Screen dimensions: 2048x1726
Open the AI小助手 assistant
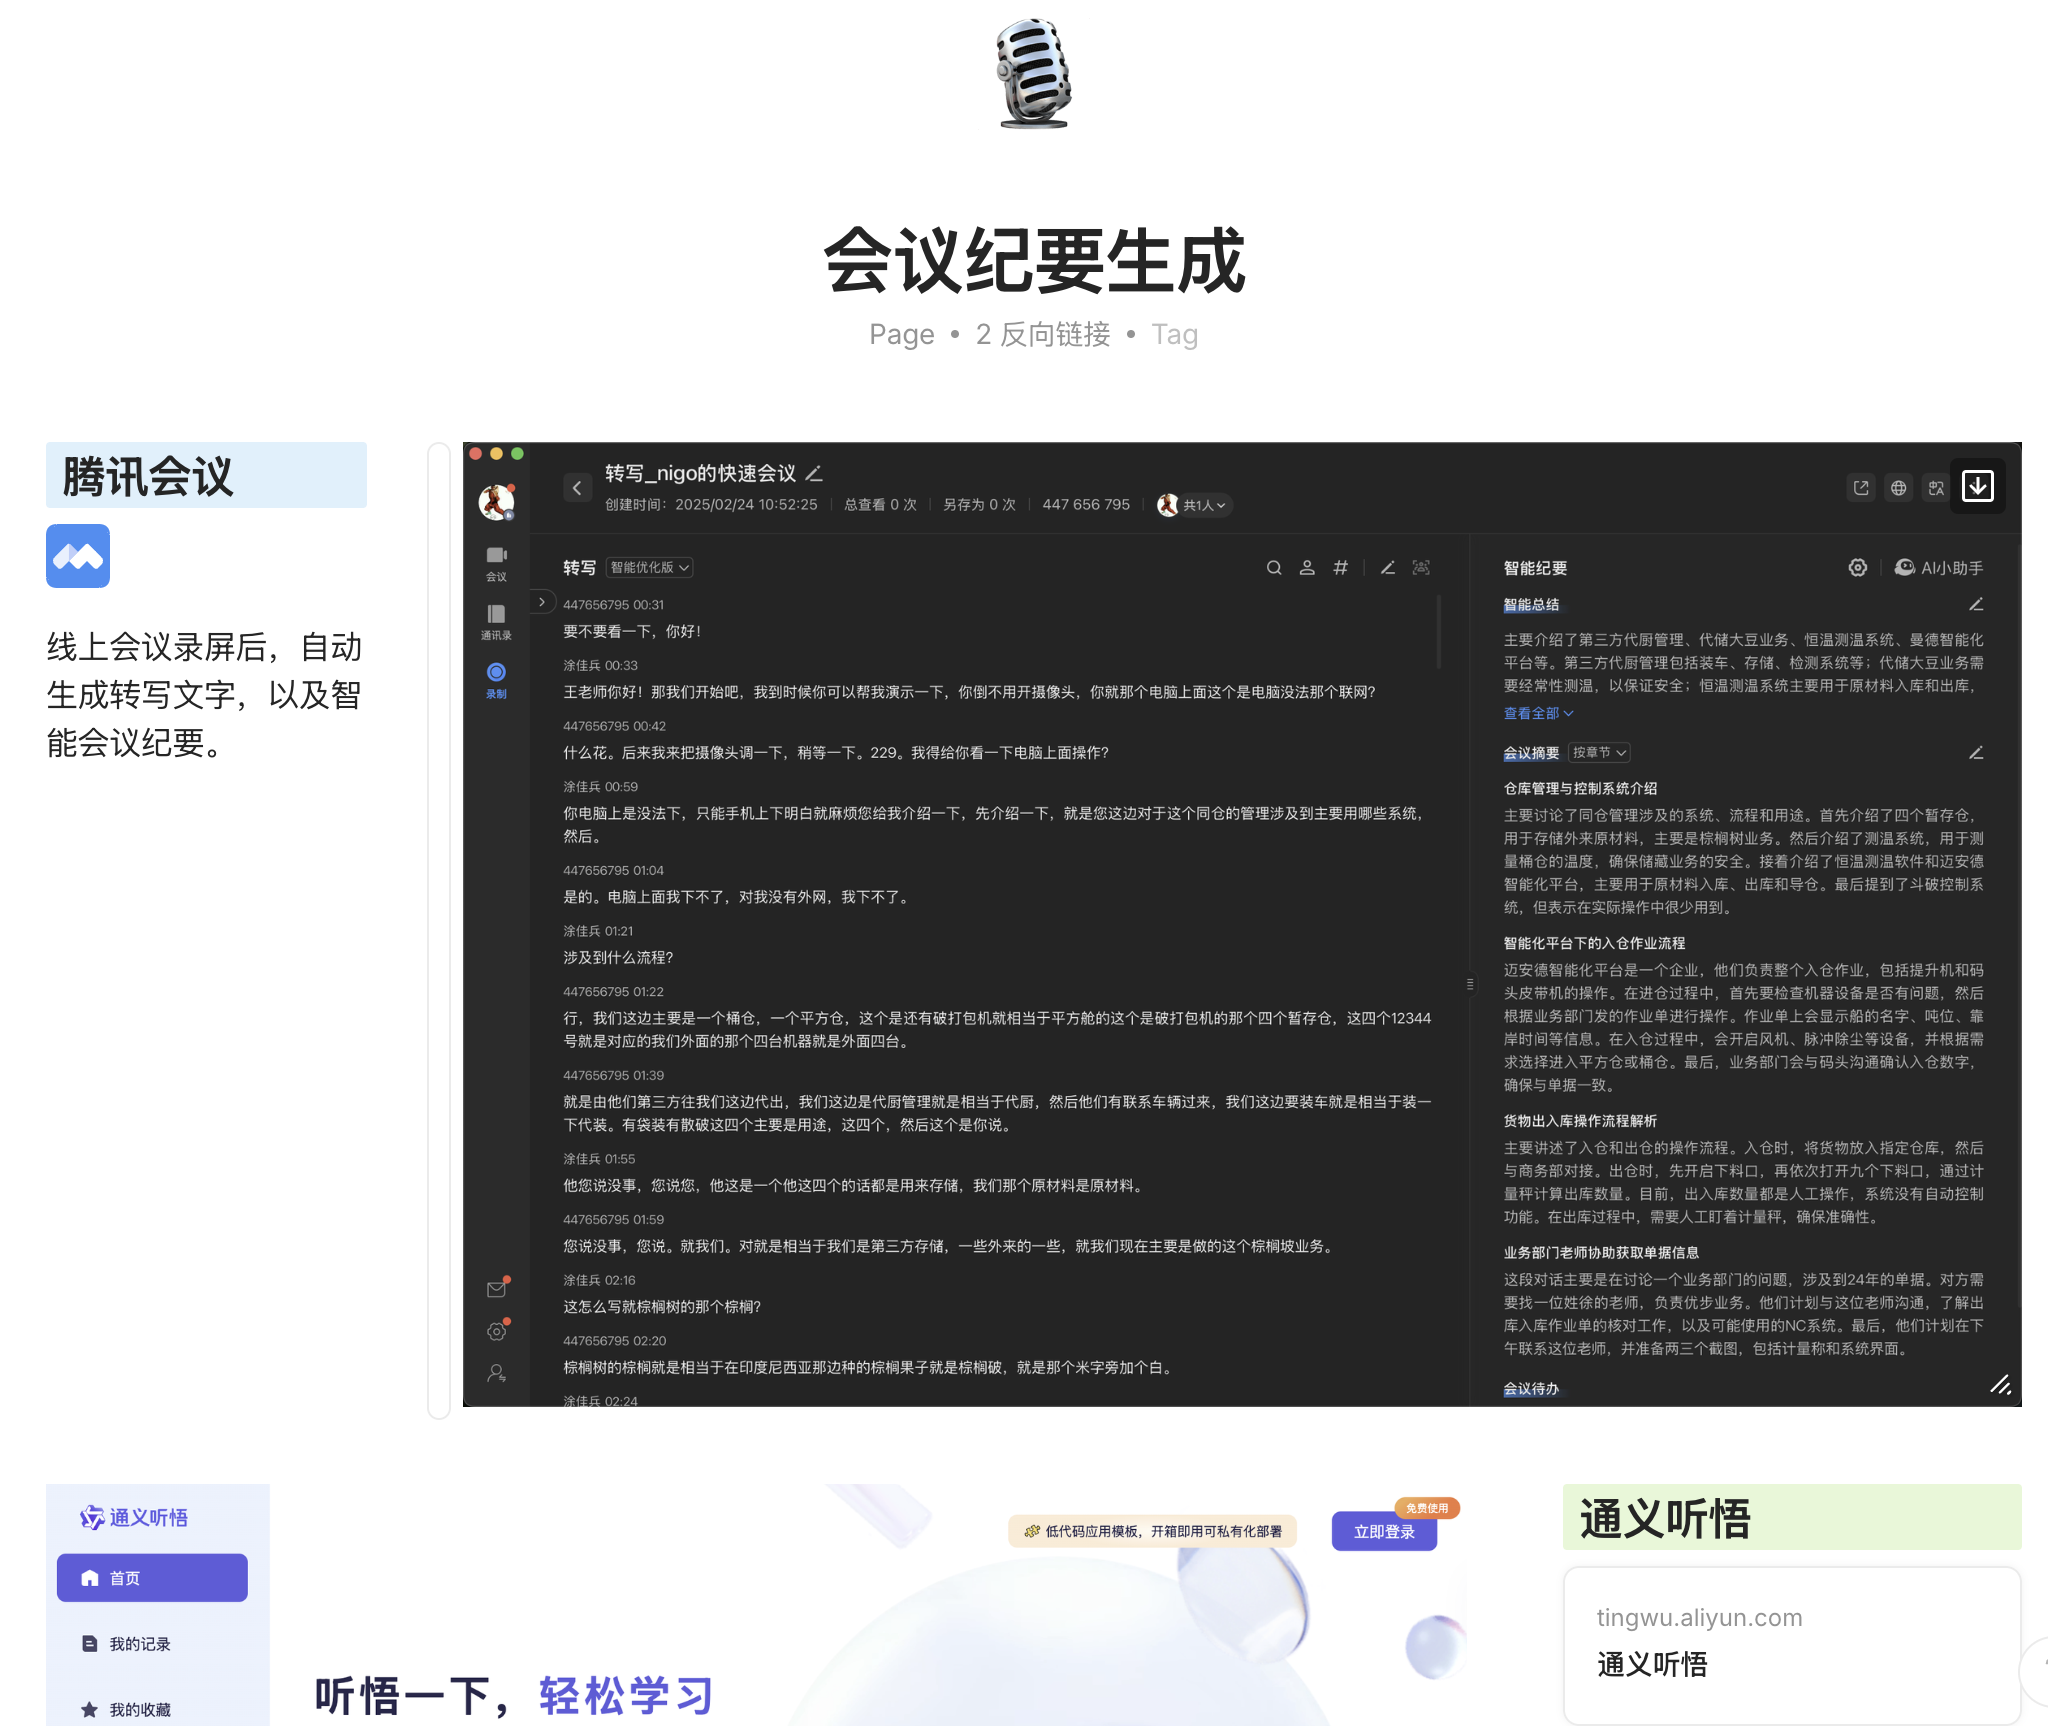coord(1939,568)
